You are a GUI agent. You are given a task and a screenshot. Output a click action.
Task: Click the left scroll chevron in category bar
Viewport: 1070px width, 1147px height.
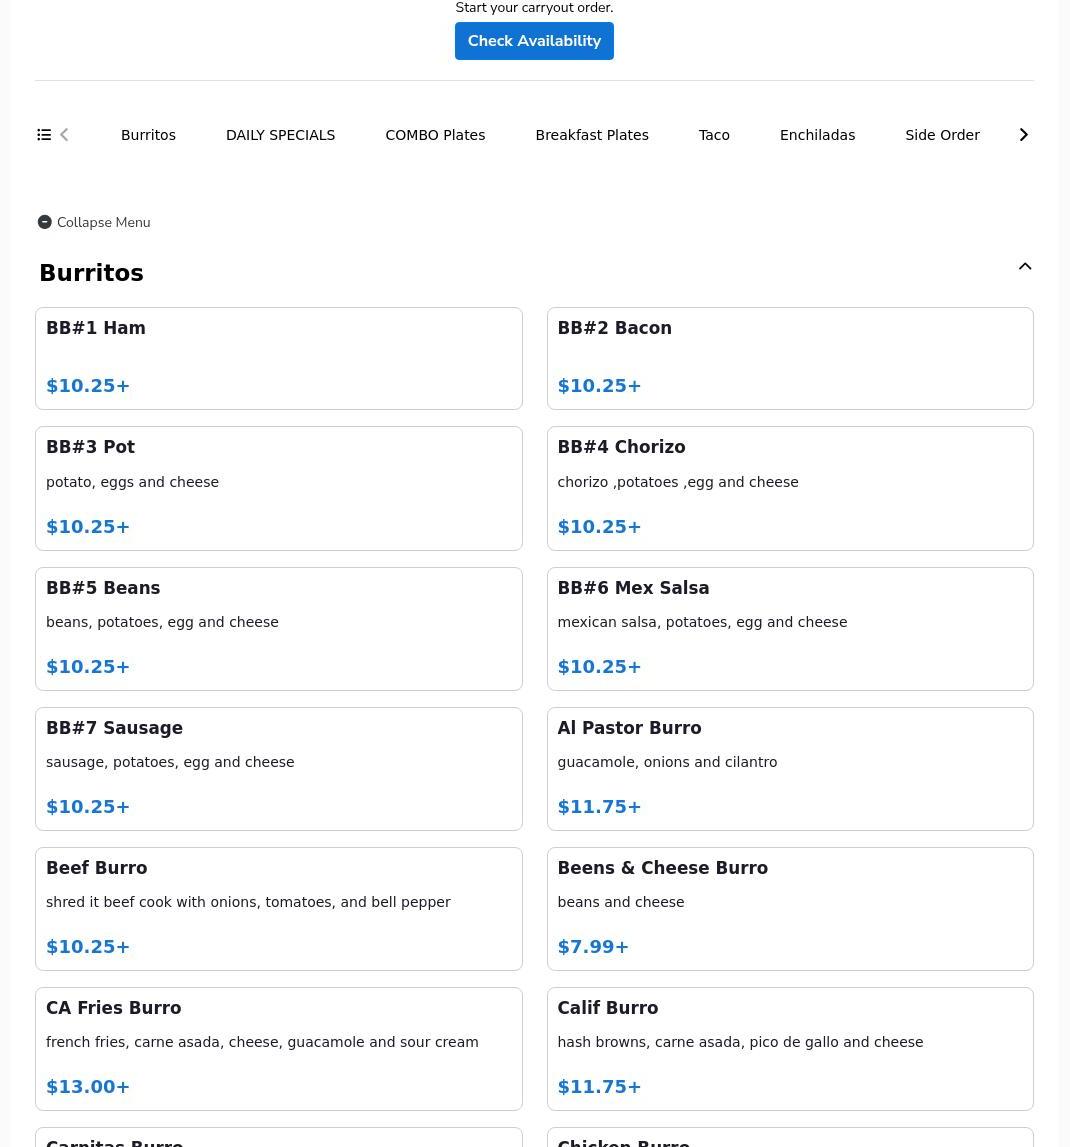(x=64, y=135)
